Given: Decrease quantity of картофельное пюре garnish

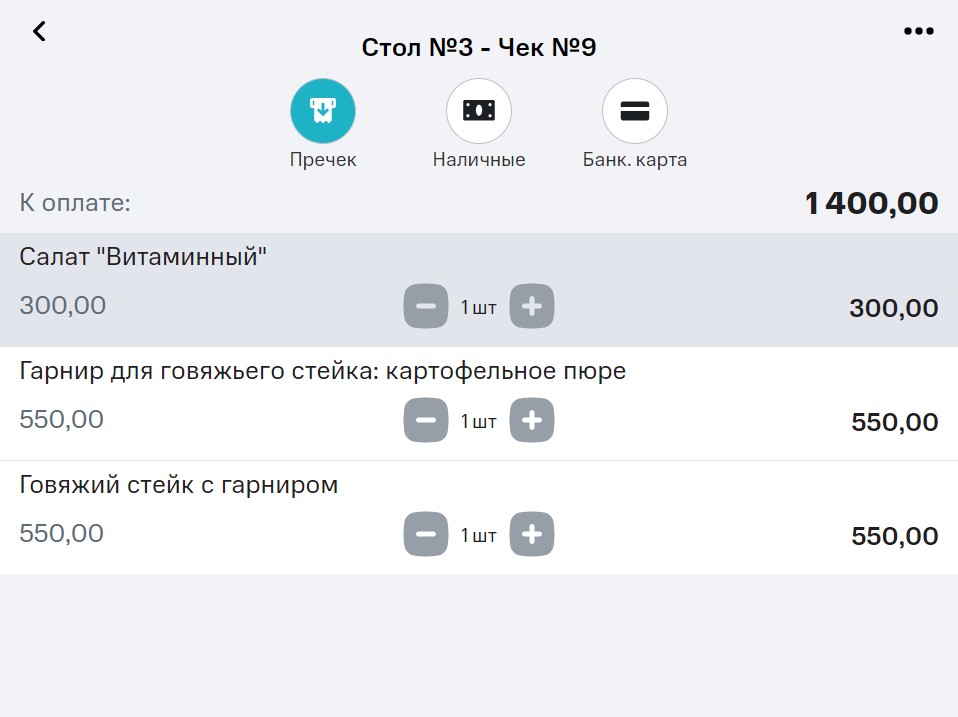Looking at the screenshot, I should tap(426, 420).
